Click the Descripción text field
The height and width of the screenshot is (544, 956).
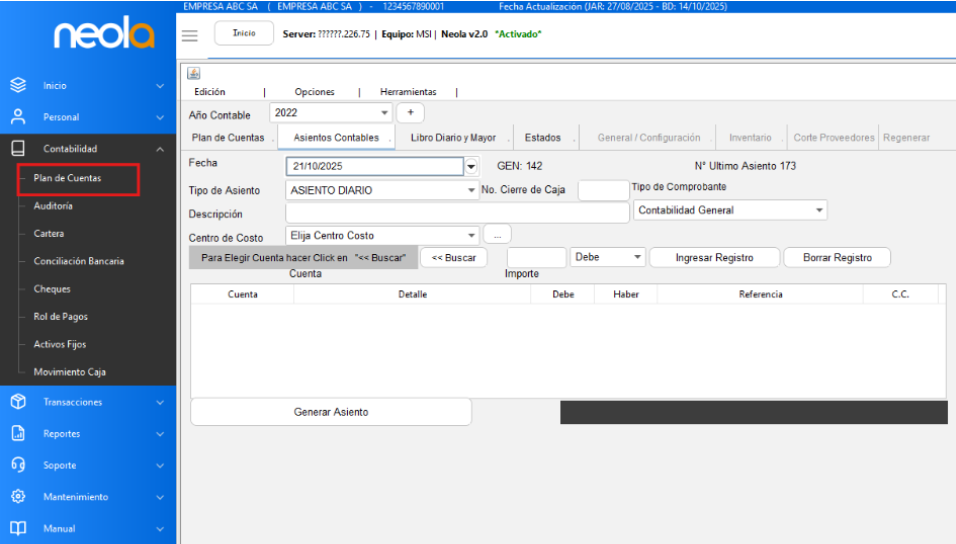coord(457,213)
